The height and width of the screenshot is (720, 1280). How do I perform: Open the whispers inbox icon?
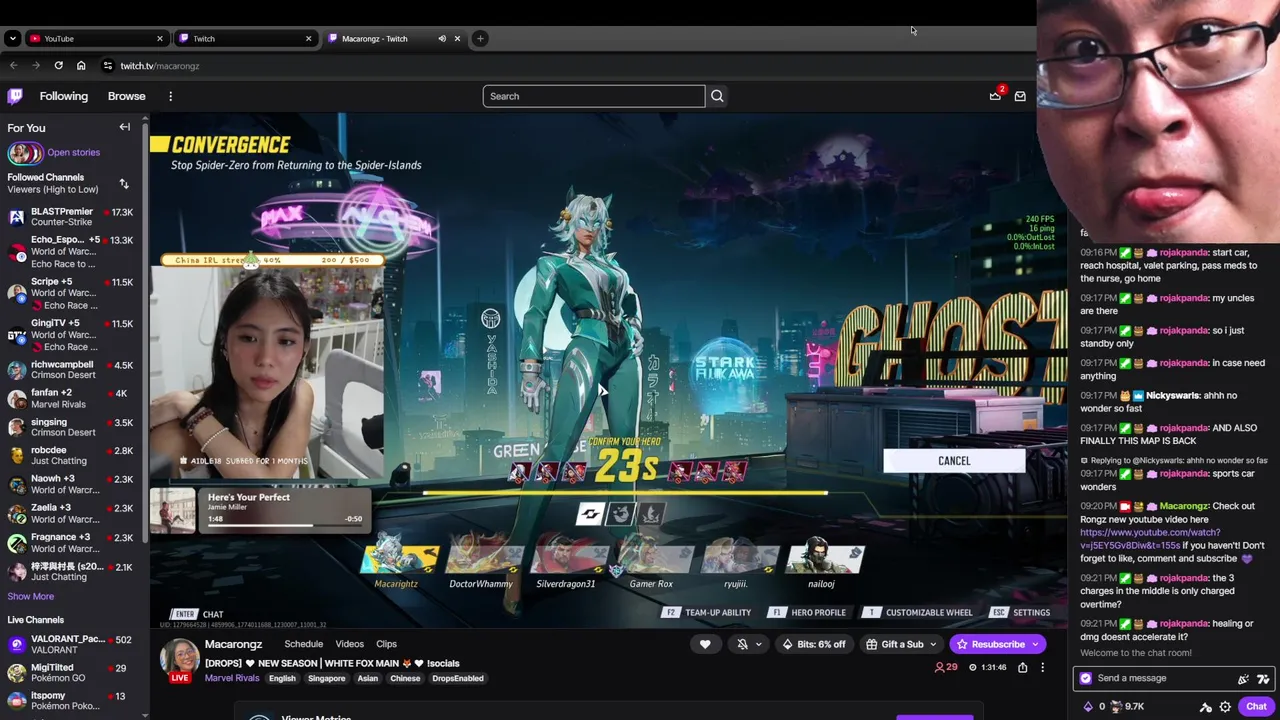point(1020,96)
